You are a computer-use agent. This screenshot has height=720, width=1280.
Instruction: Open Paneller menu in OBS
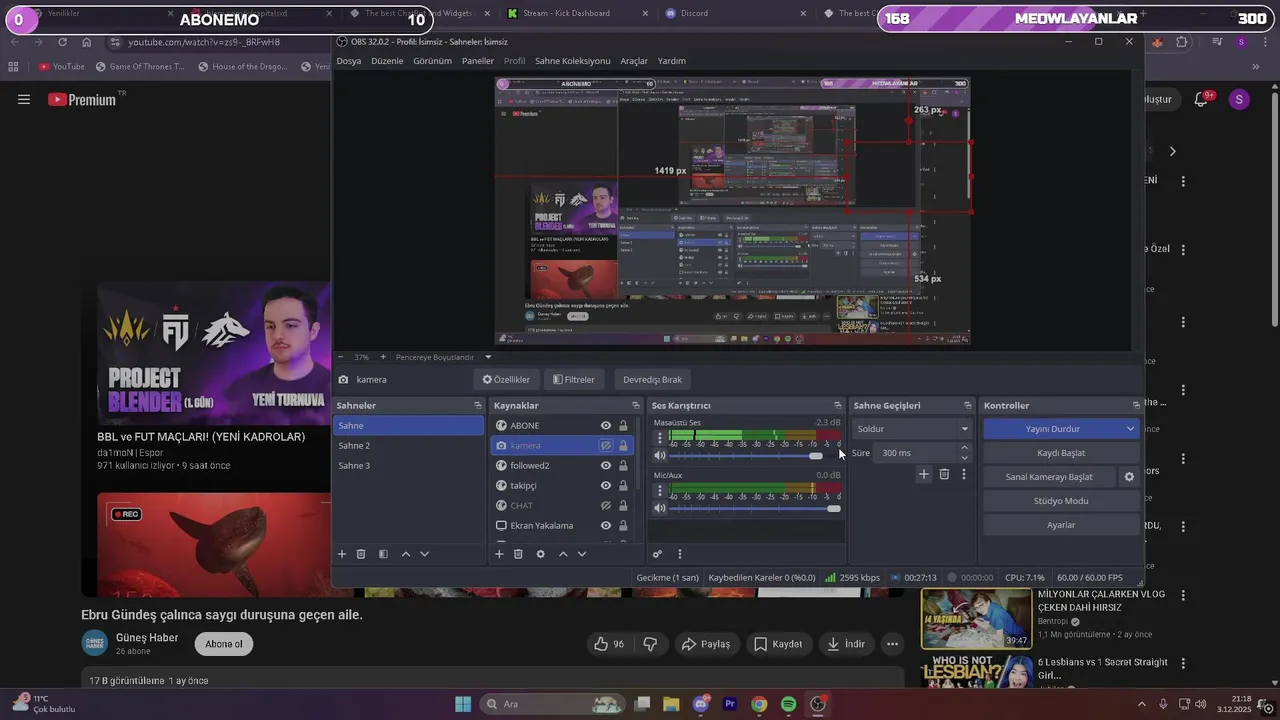[478, 61]
